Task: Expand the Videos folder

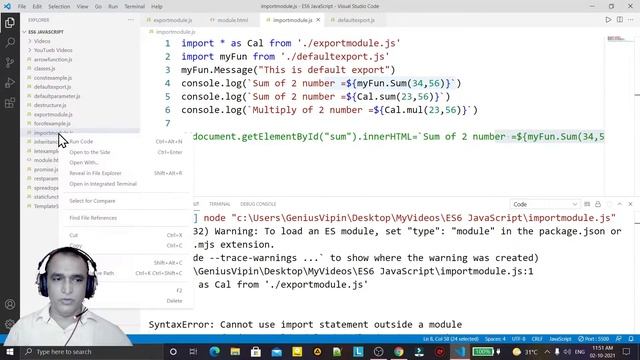Action: (x=42, y=41)
